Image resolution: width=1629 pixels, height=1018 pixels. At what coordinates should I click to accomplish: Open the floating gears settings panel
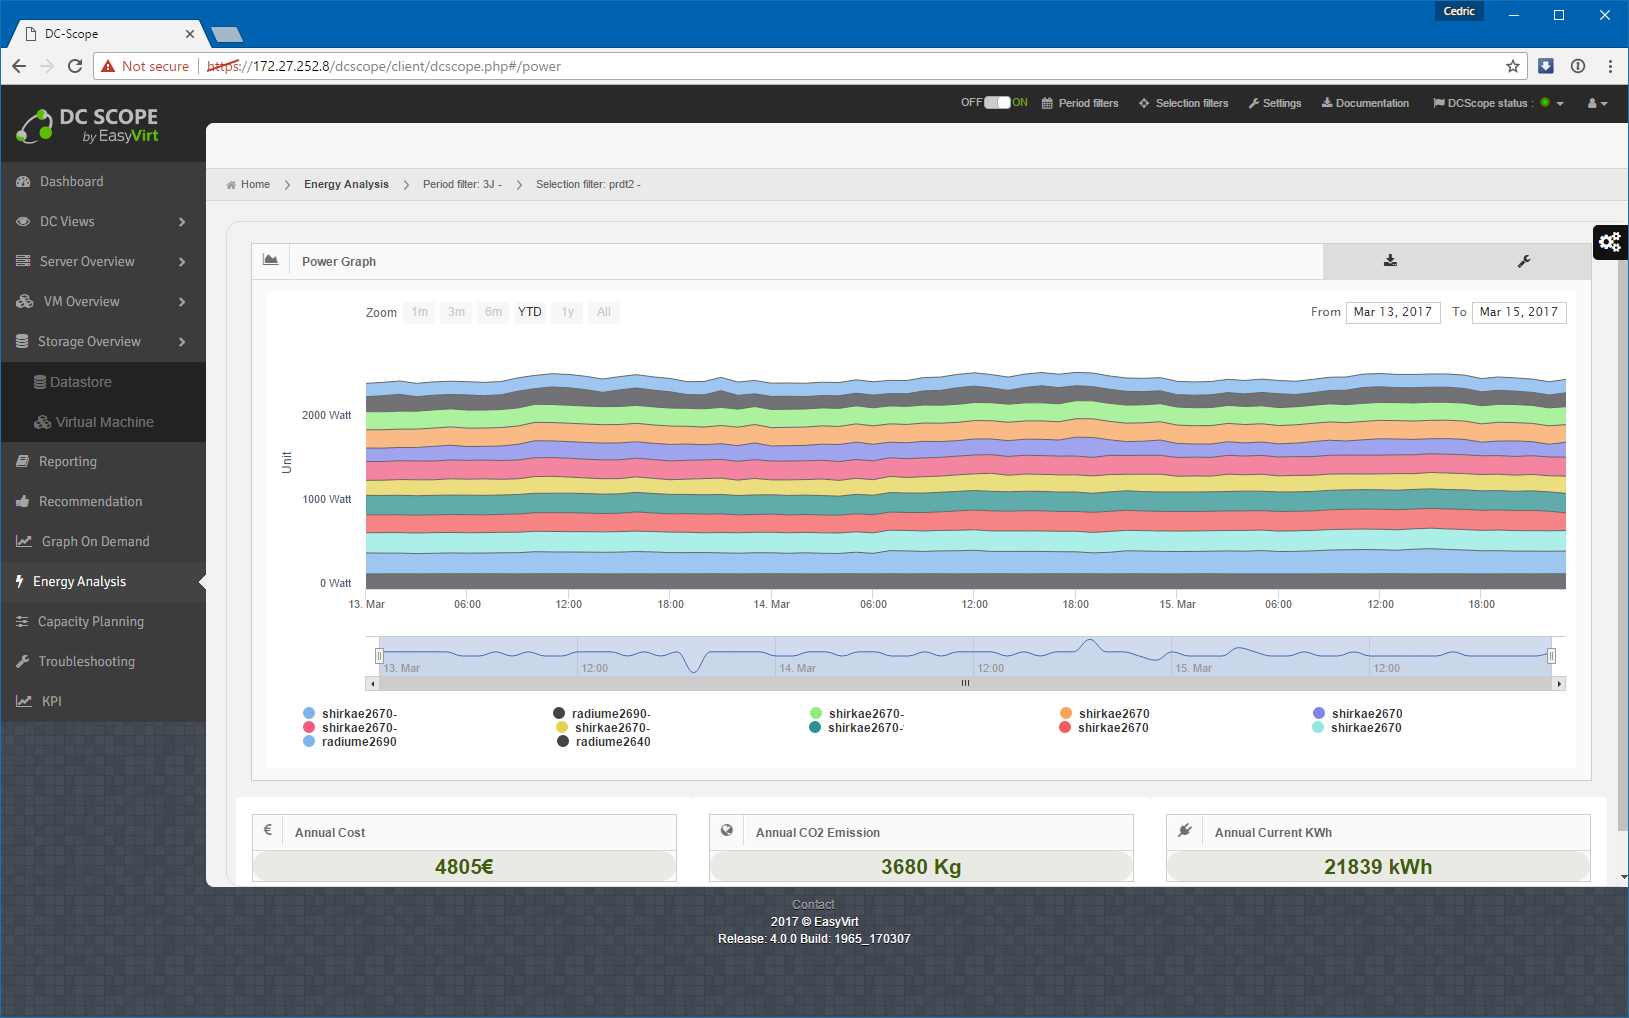pyautogui.click(x=1609, y=242)
